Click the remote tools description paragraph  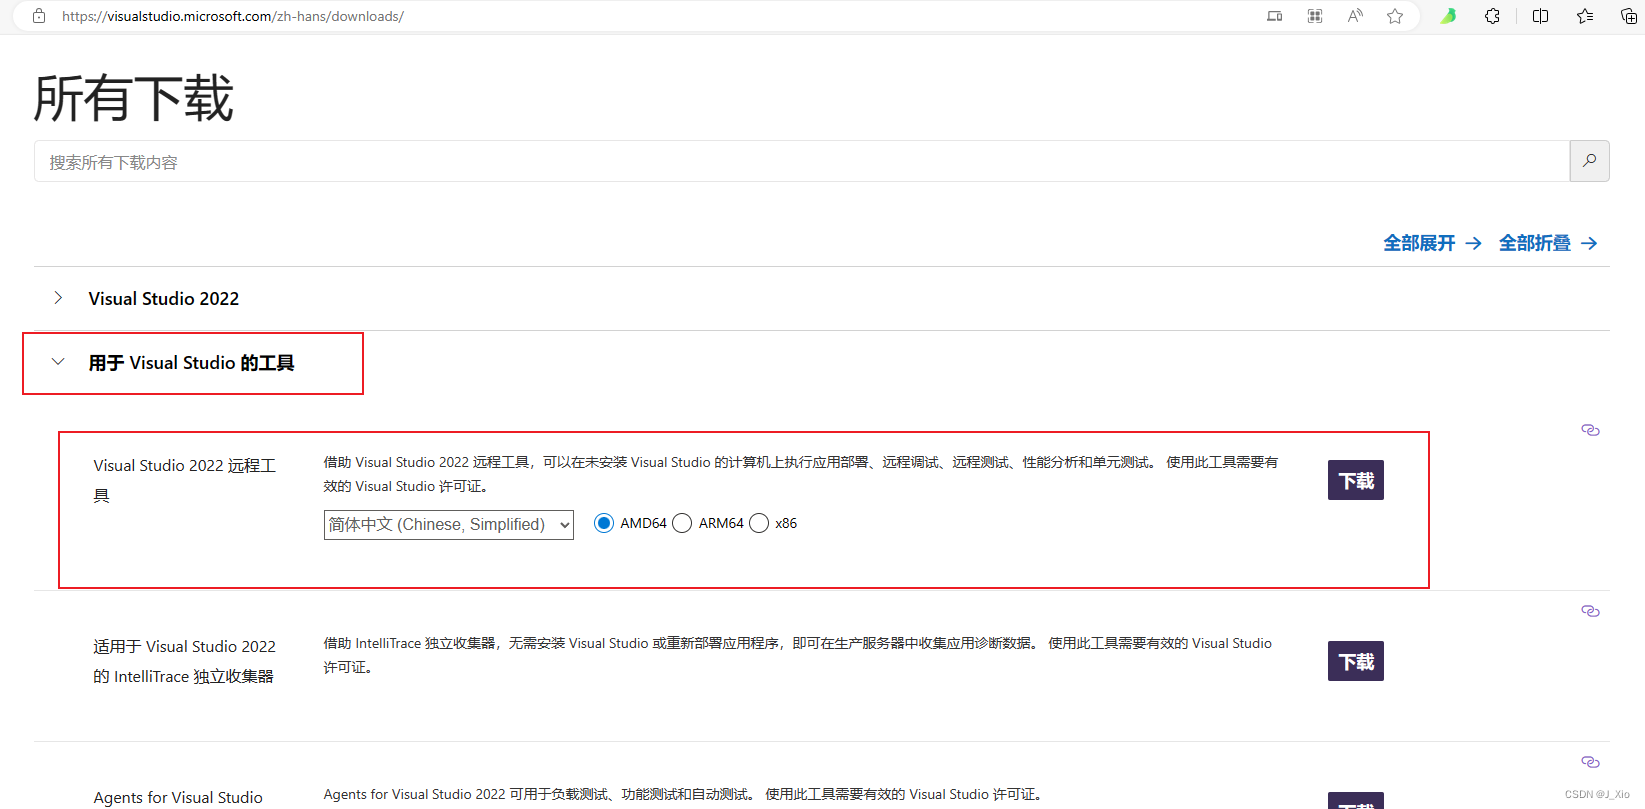pos(801,474)
